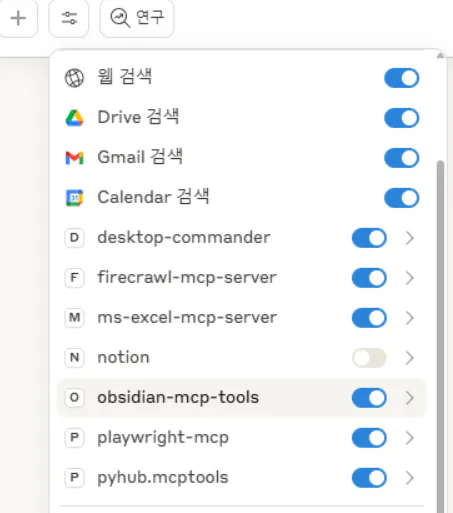
Task: Open obsidian-mcp-tools submenu chevron
Action: pos(410,398)
